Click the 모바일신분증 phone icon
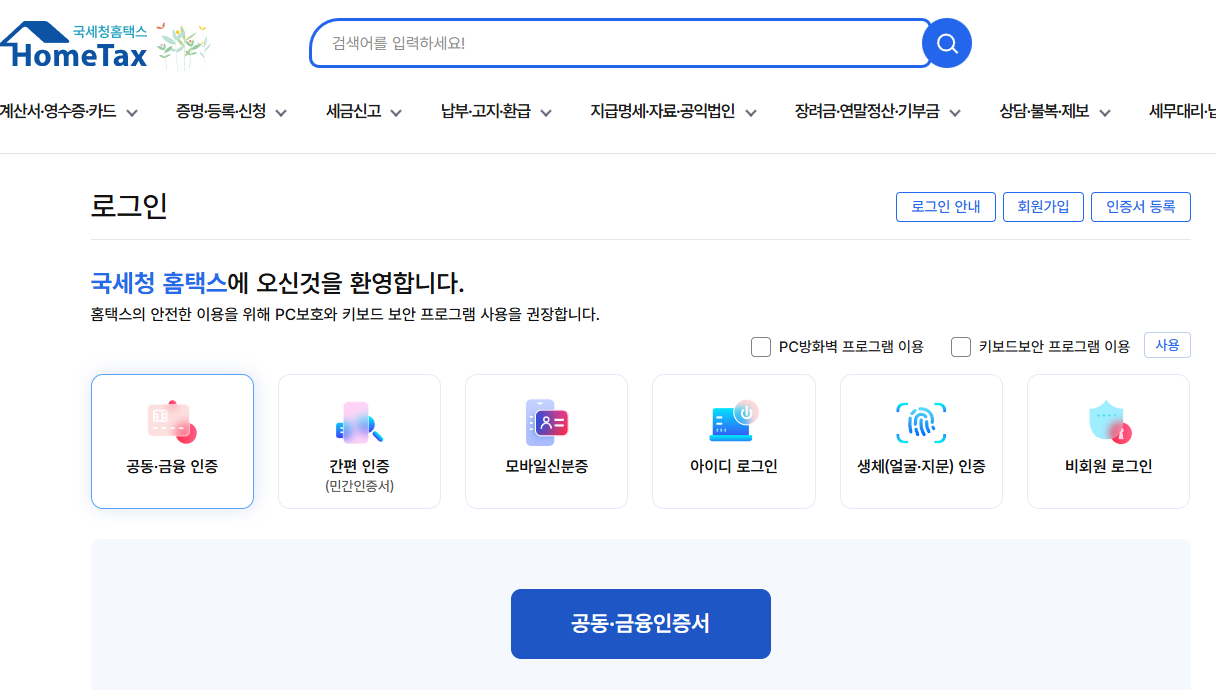1216x690 pixels. coord(546,421)
